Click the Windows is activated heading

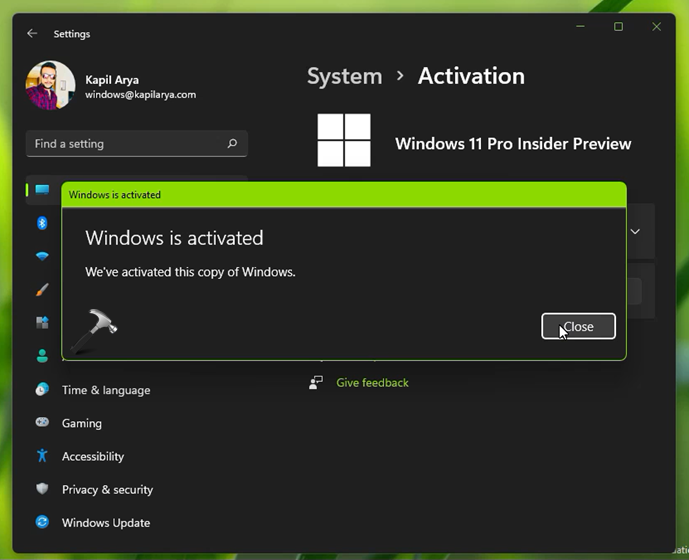(x=174, y=238)
